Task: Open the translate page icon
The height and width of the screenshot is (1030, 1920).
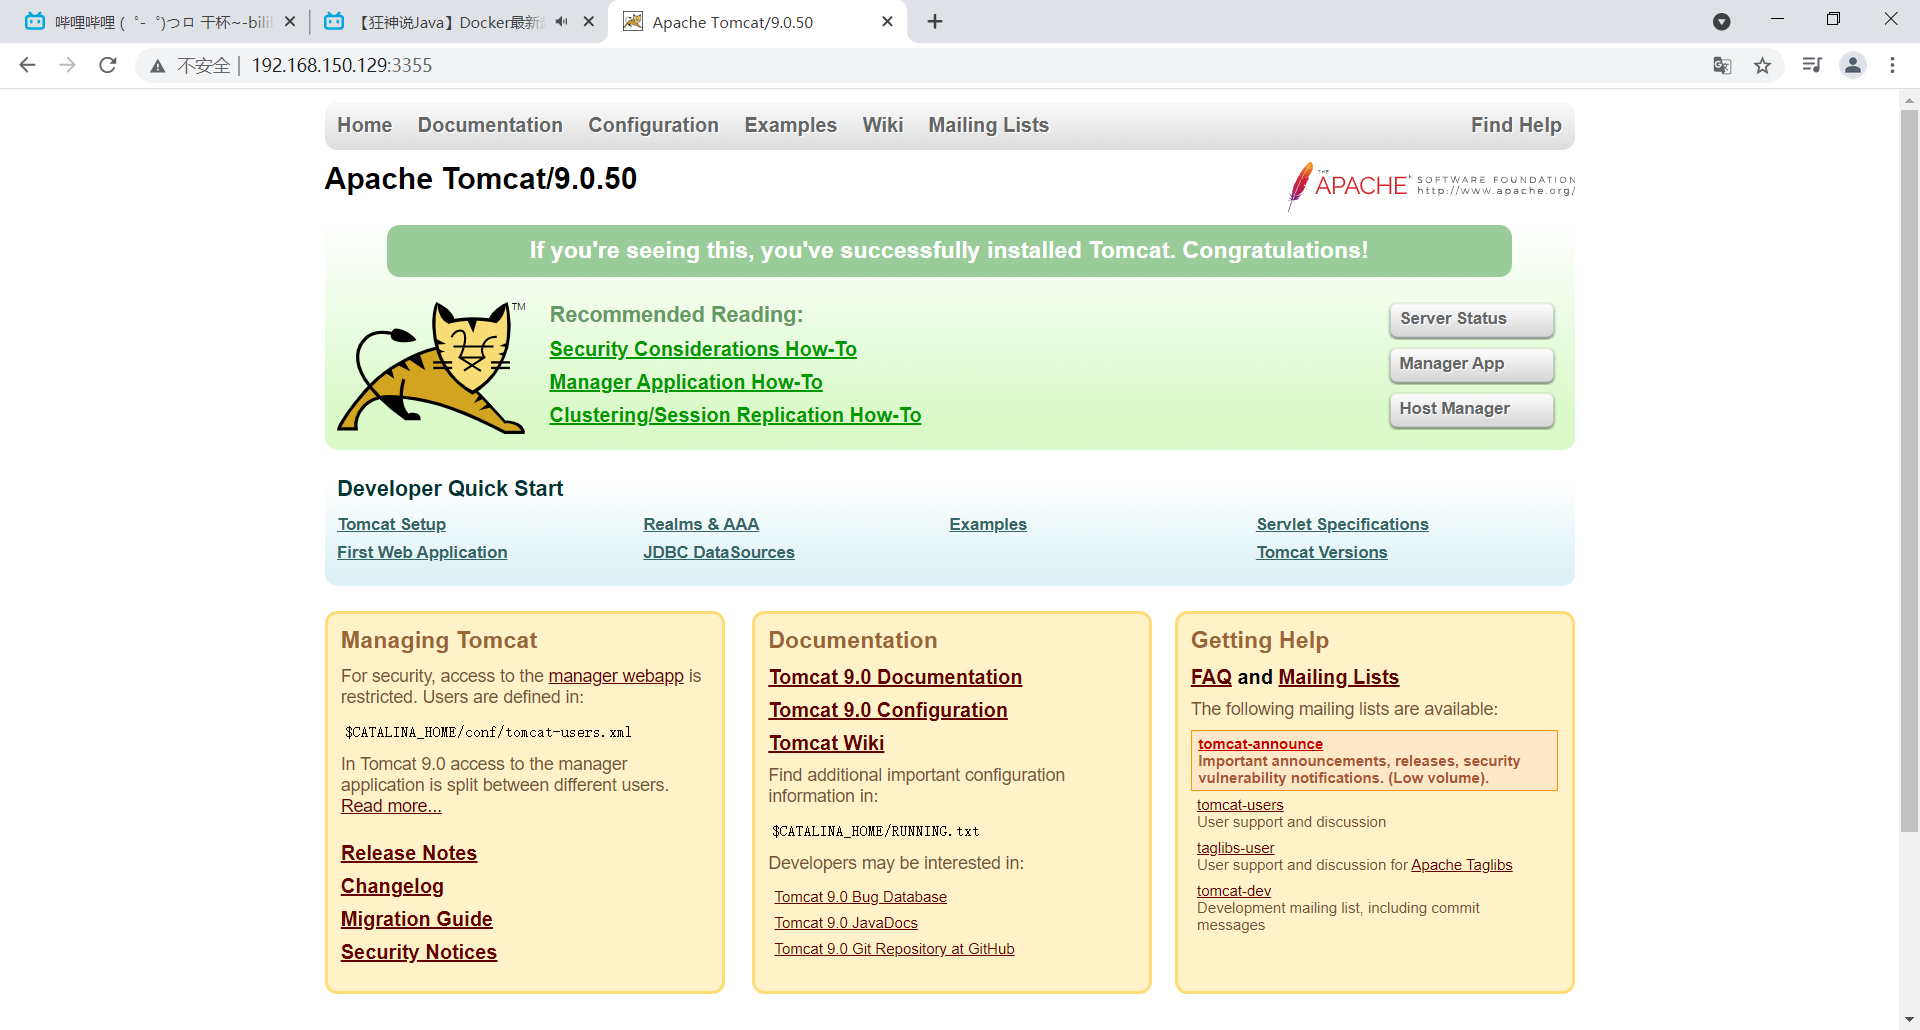Action: coord(1722,65)
